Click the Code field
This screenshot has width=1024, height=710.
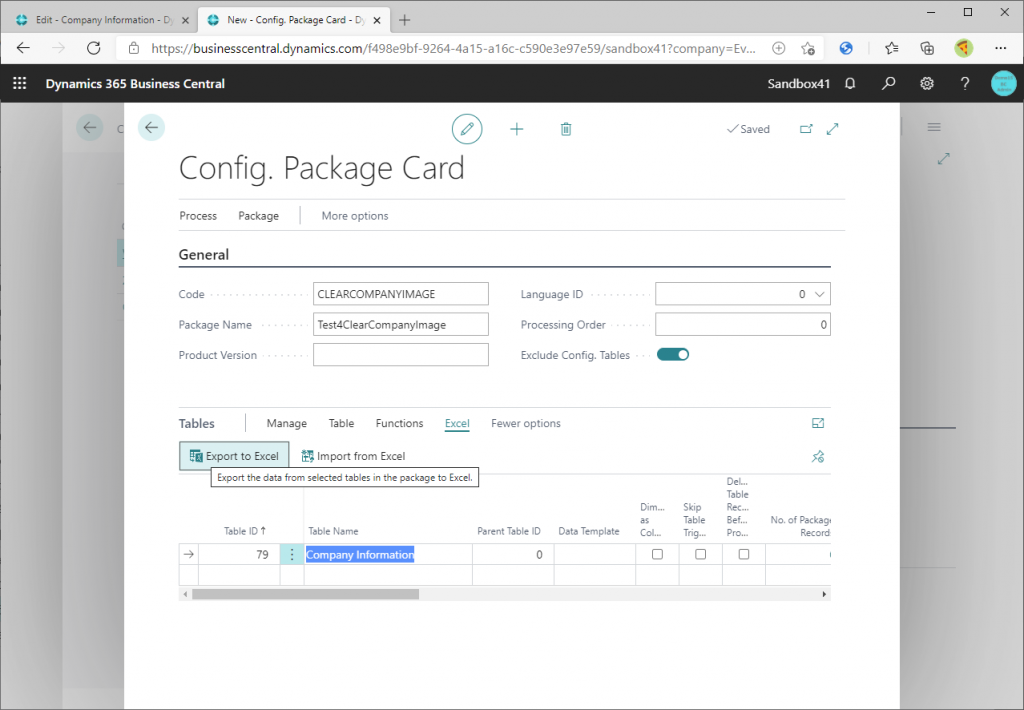400,294
